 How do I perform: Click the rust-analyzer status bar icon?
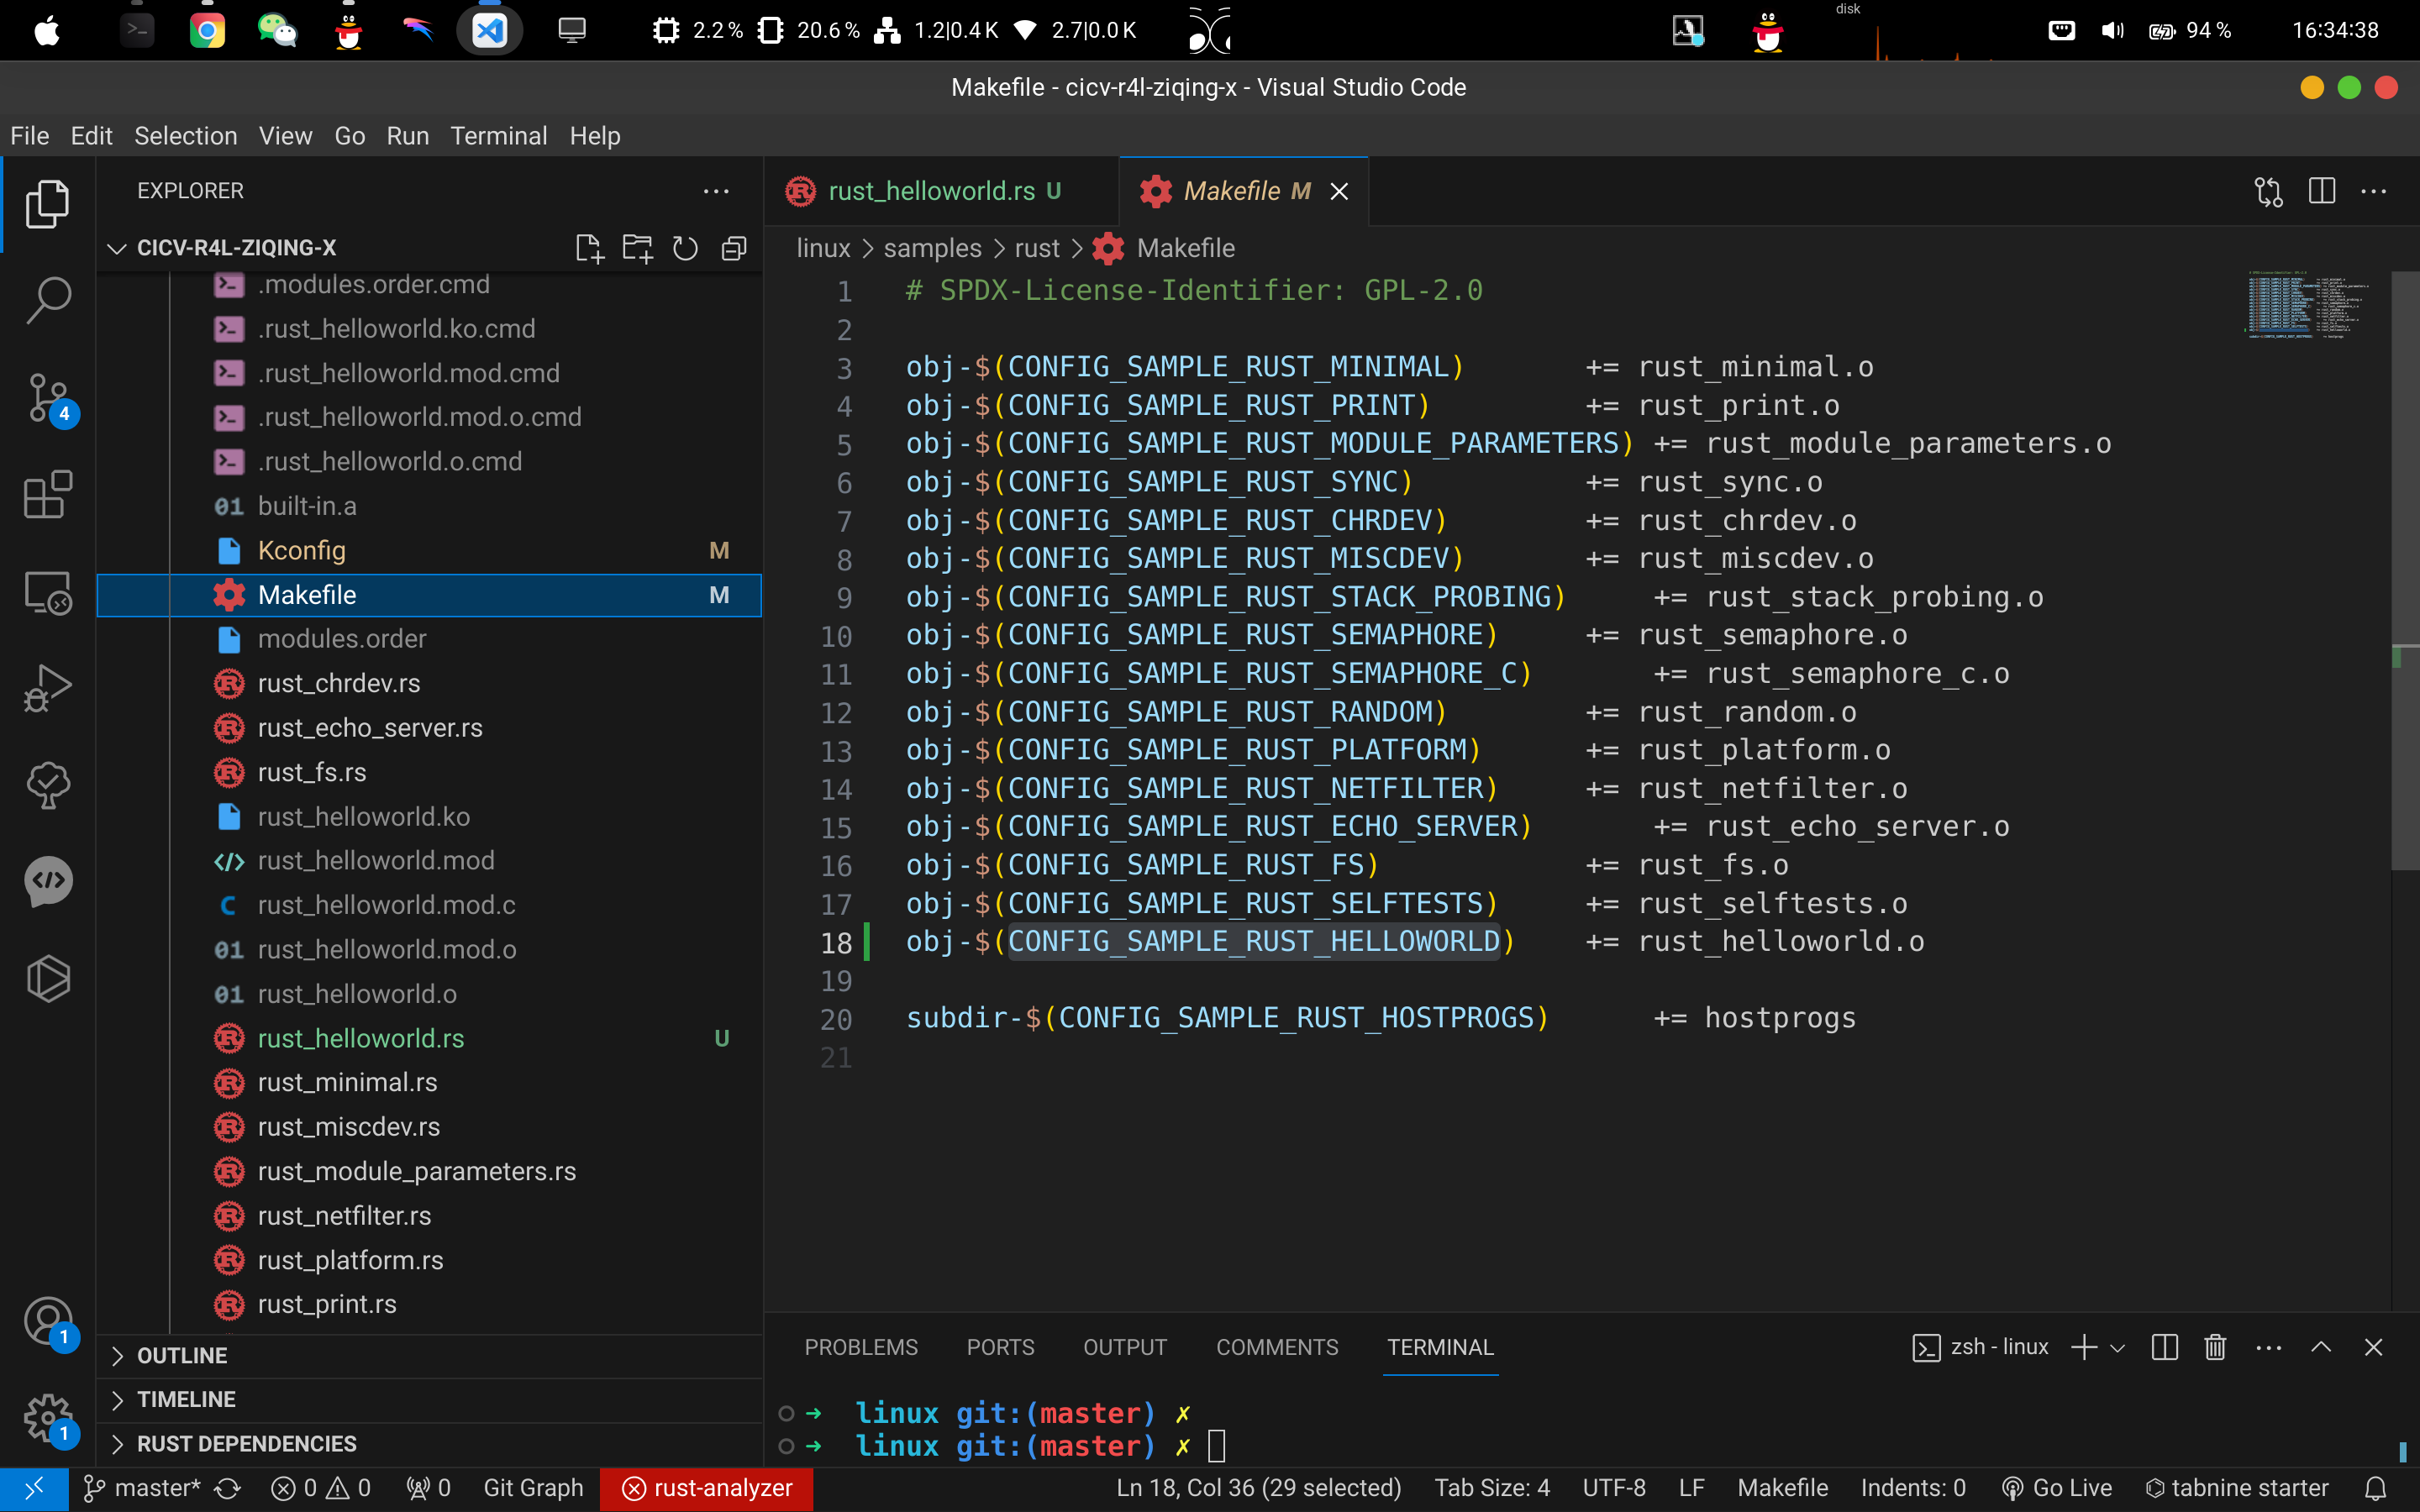704,1488
